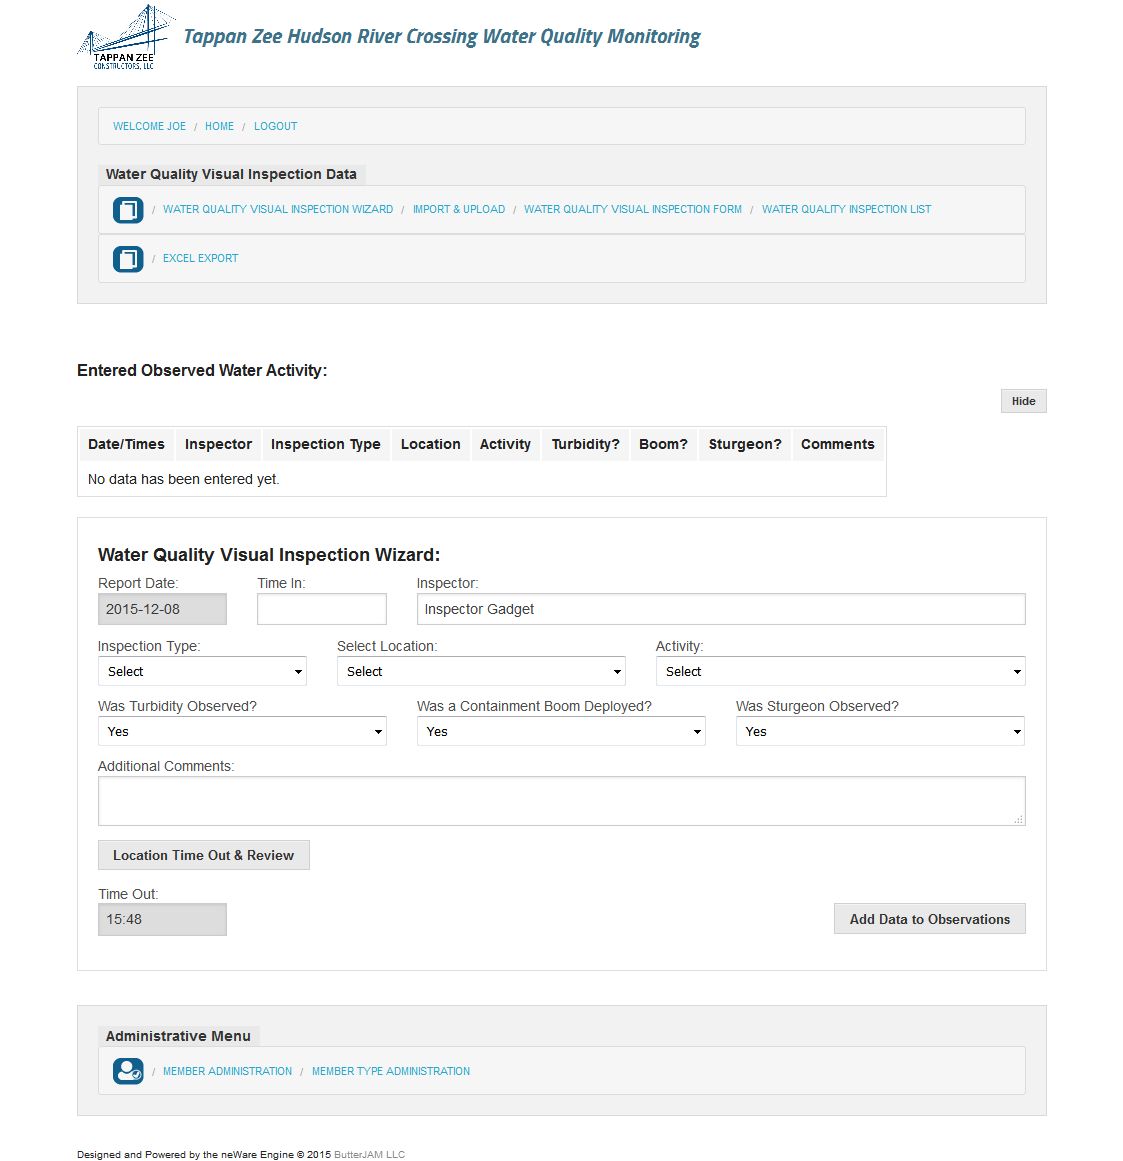Open Water Quality Inspection List
Screen dimensions: 1123x1161
point(846,210)
